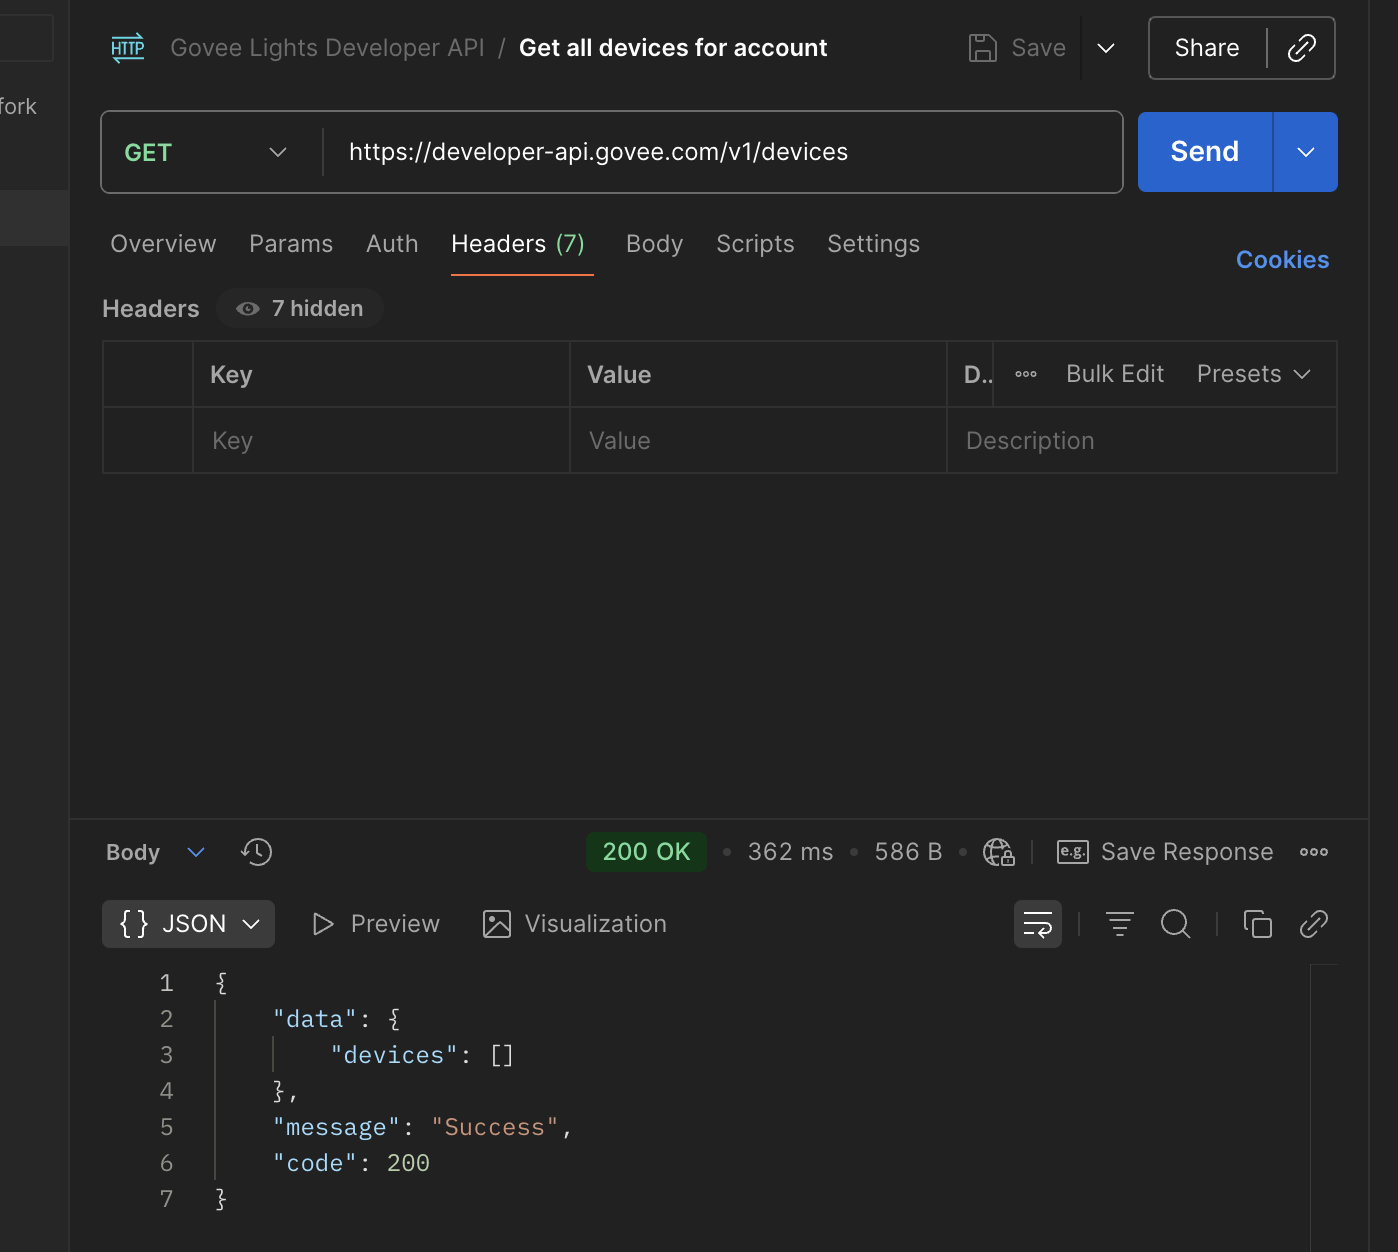Click the Send button
Image resolution: width=1398 pixels, height=1252 pixels.
tap(1204, 152)
